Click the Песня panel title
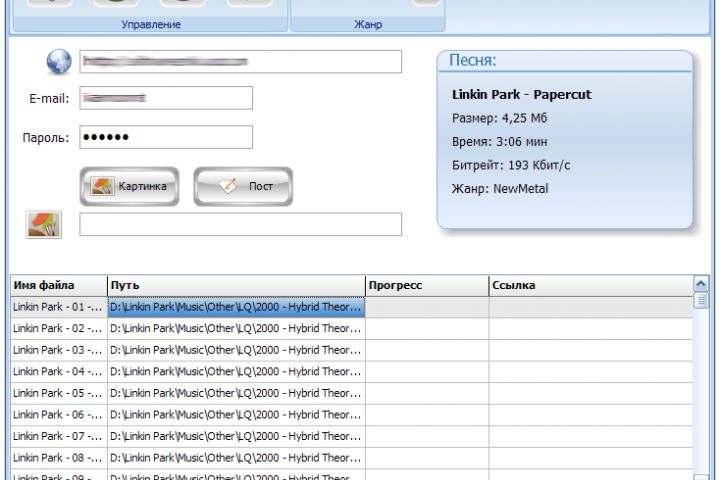720x480 pixels. pyautogui.click(x=472, y=60)
